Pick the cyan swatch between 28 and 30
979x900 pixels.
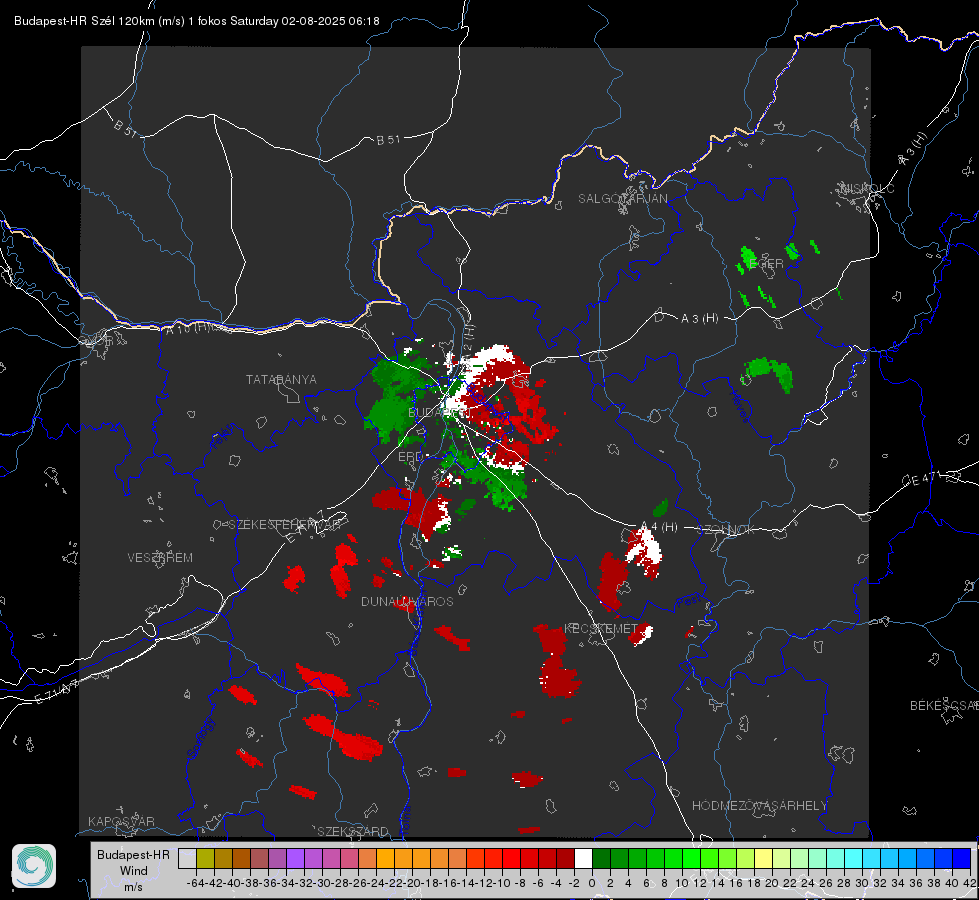coord(854,859)
